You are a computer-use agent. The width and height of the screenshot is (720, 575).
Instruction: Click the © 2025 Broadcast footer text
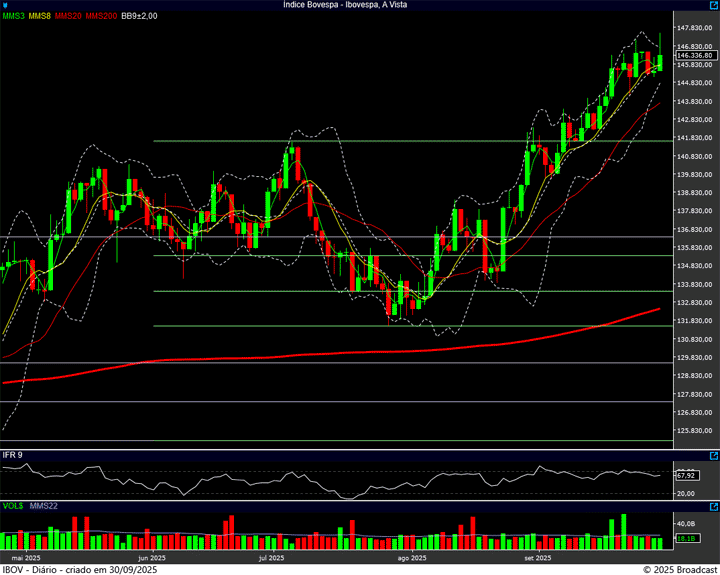click(x=678, y=569)
